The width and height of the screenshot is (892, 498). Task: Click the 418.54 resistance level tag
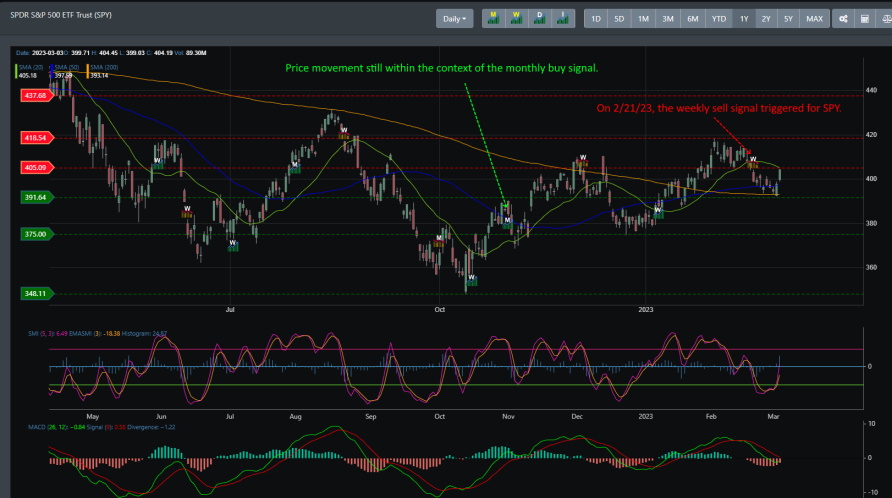point(36,138)
